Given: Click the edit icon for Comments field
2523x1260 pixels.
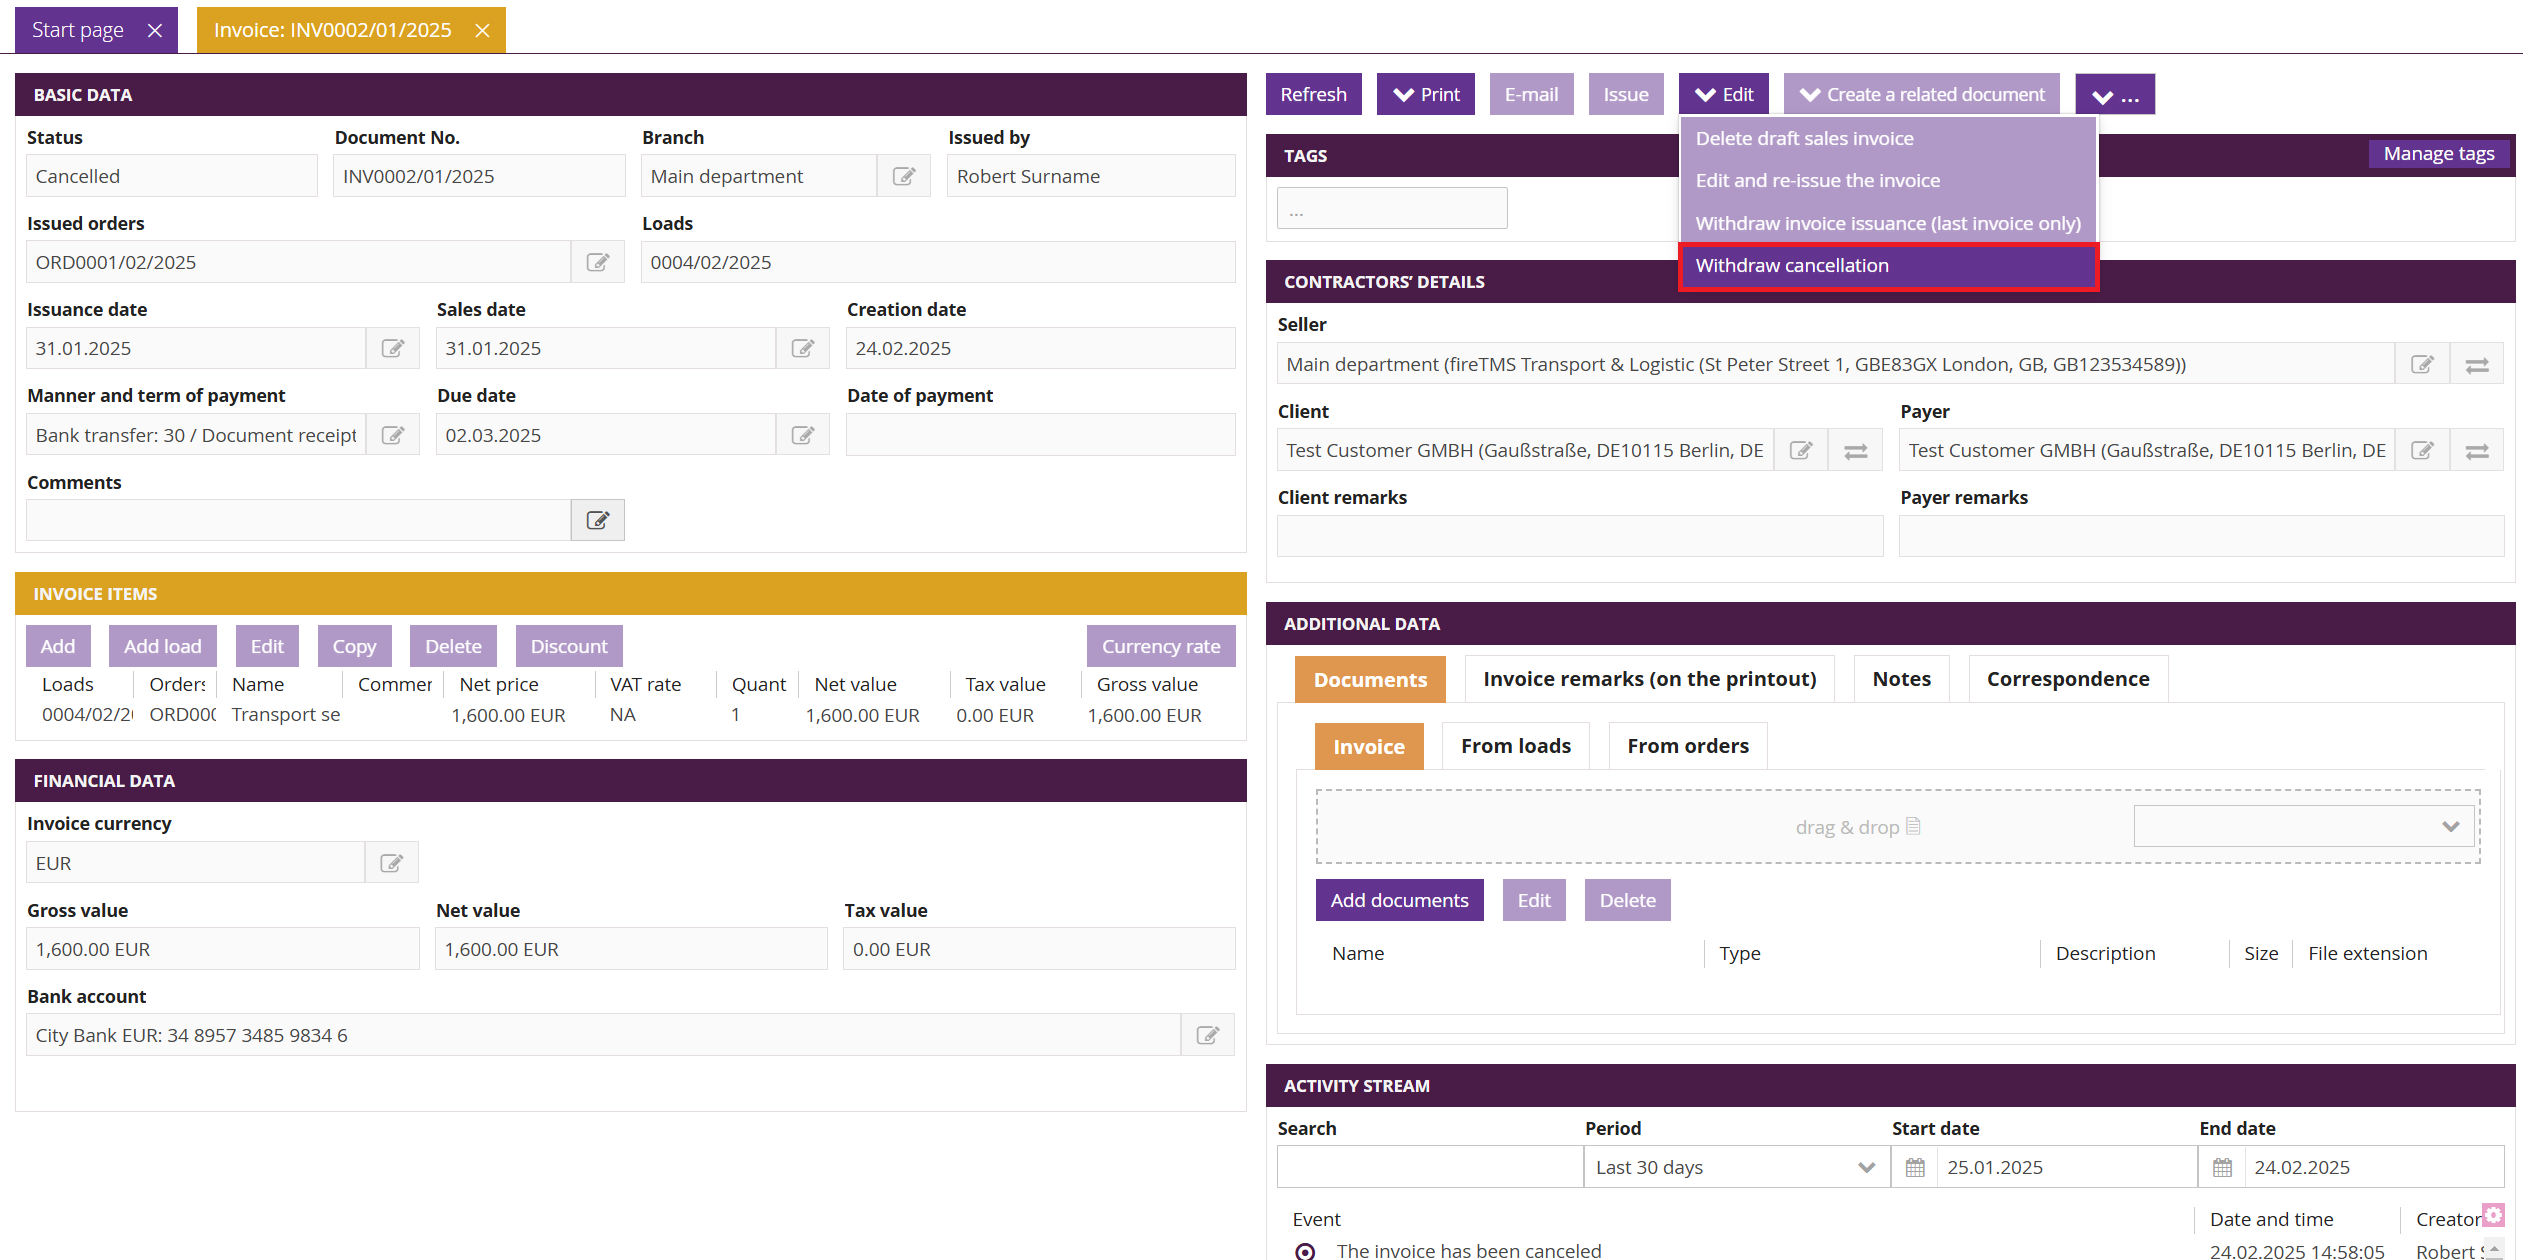Looking at the screenshot, I should click(x=597, y=520).
